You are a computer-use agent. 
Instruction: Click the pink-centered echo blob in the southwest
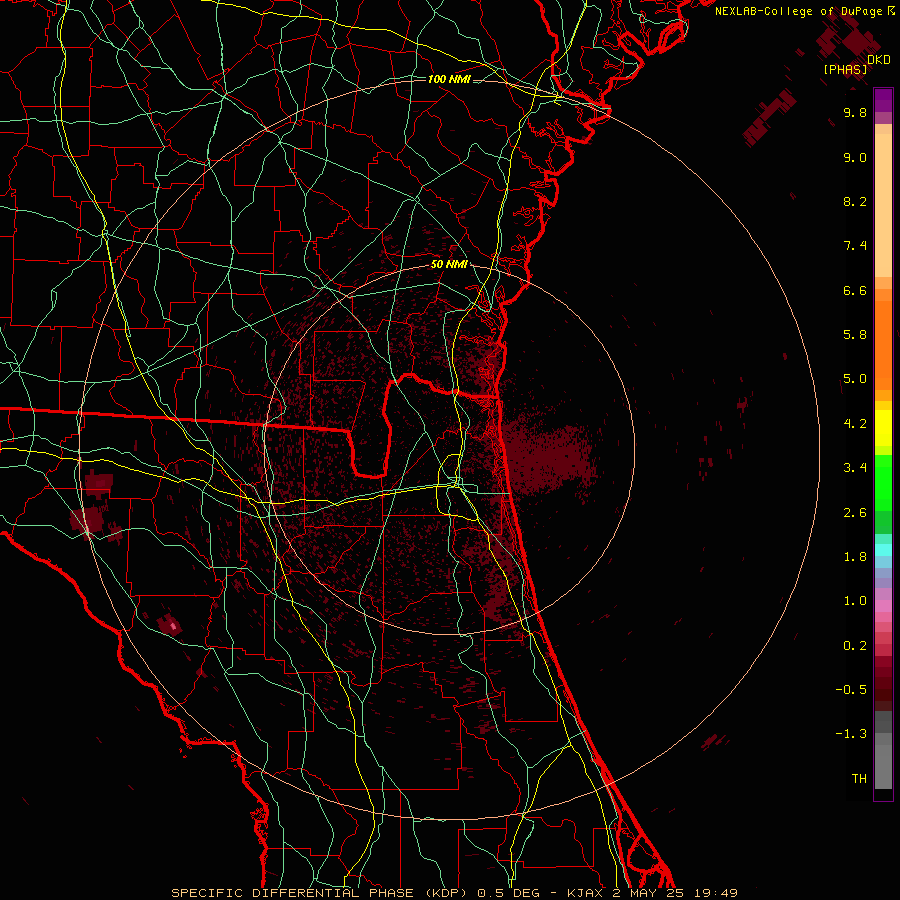[x=170, y=624]
